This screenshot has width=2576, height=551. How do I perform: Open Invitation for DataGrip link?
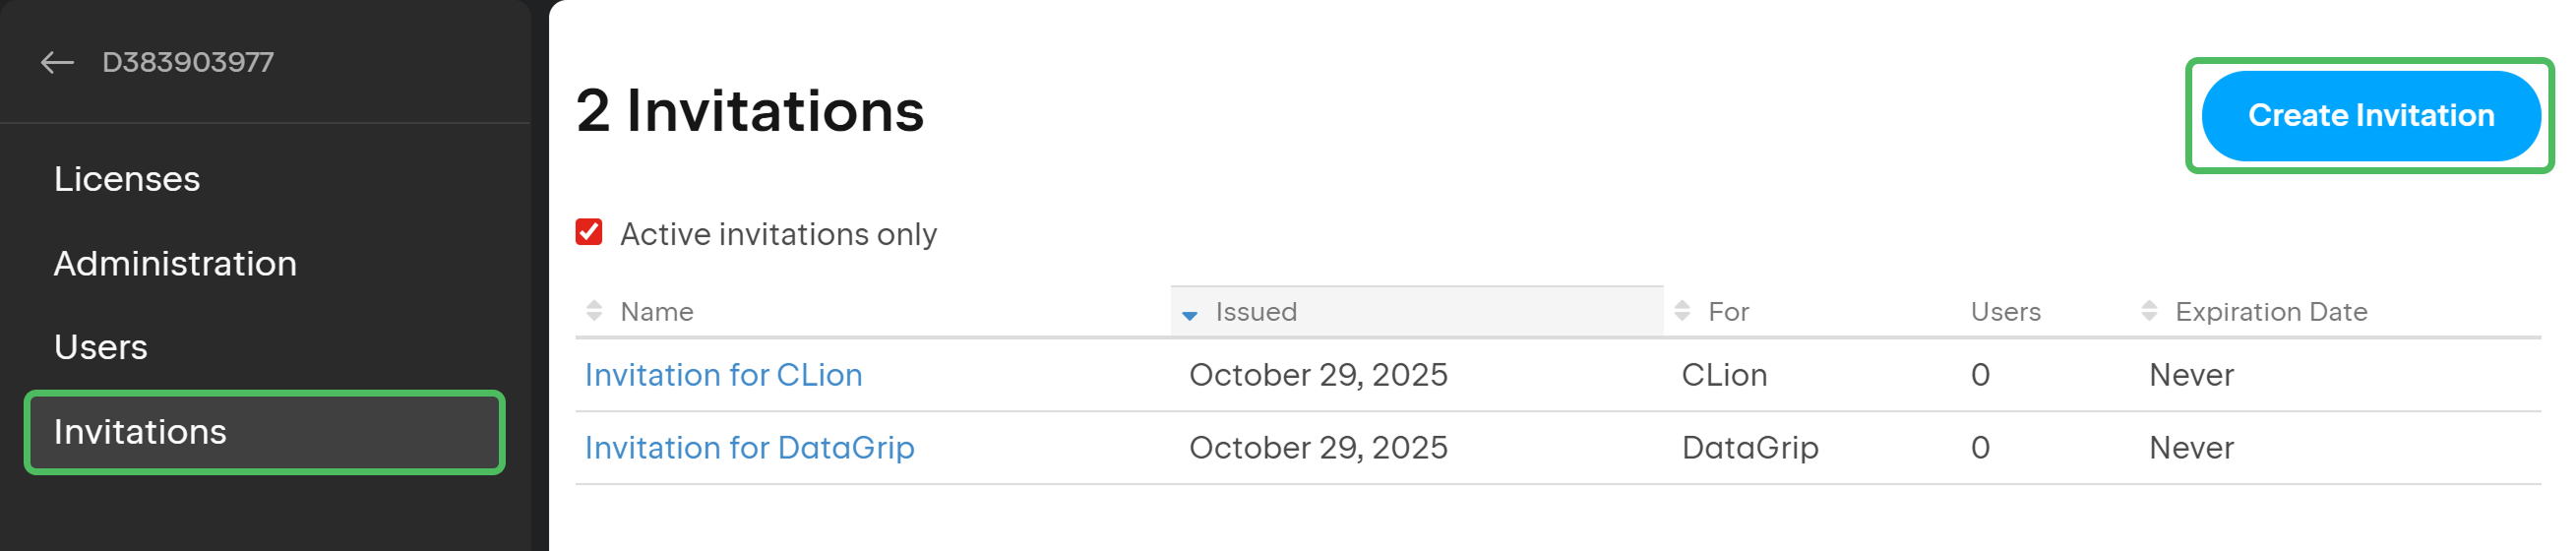(749, 448)
